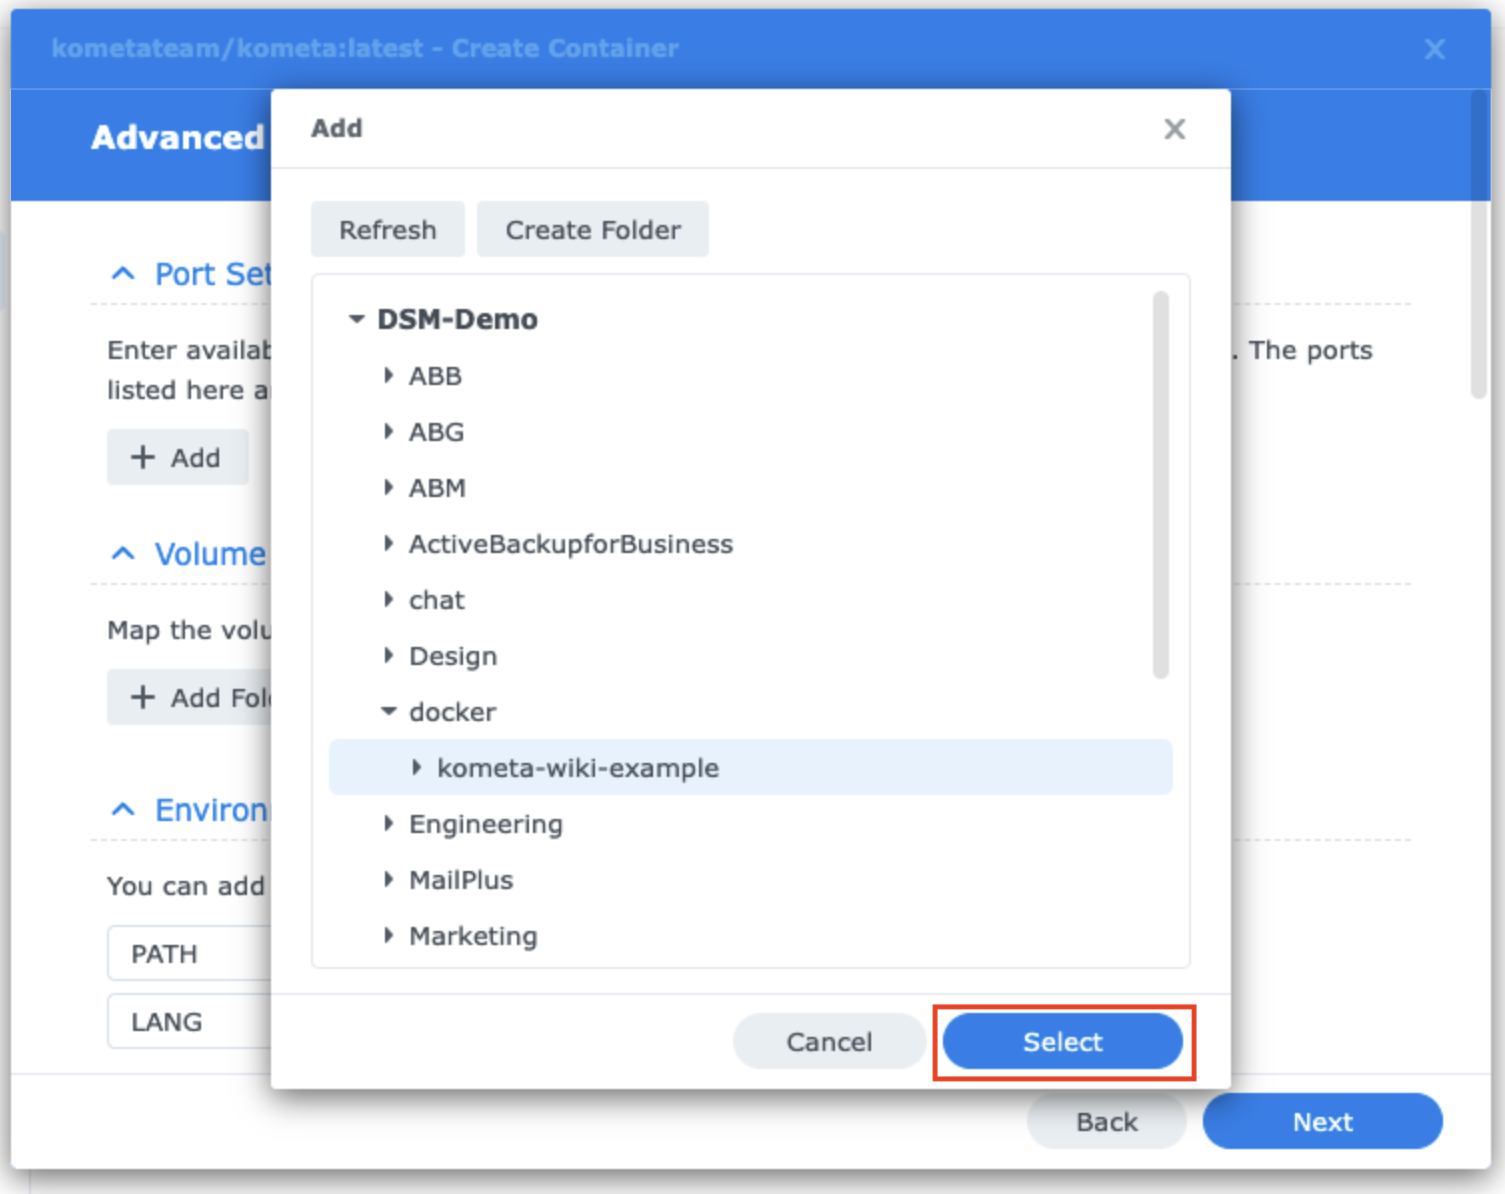Expand the Engineering folder arrow
Viewport: 1505px width, 1194px height.
388,823
